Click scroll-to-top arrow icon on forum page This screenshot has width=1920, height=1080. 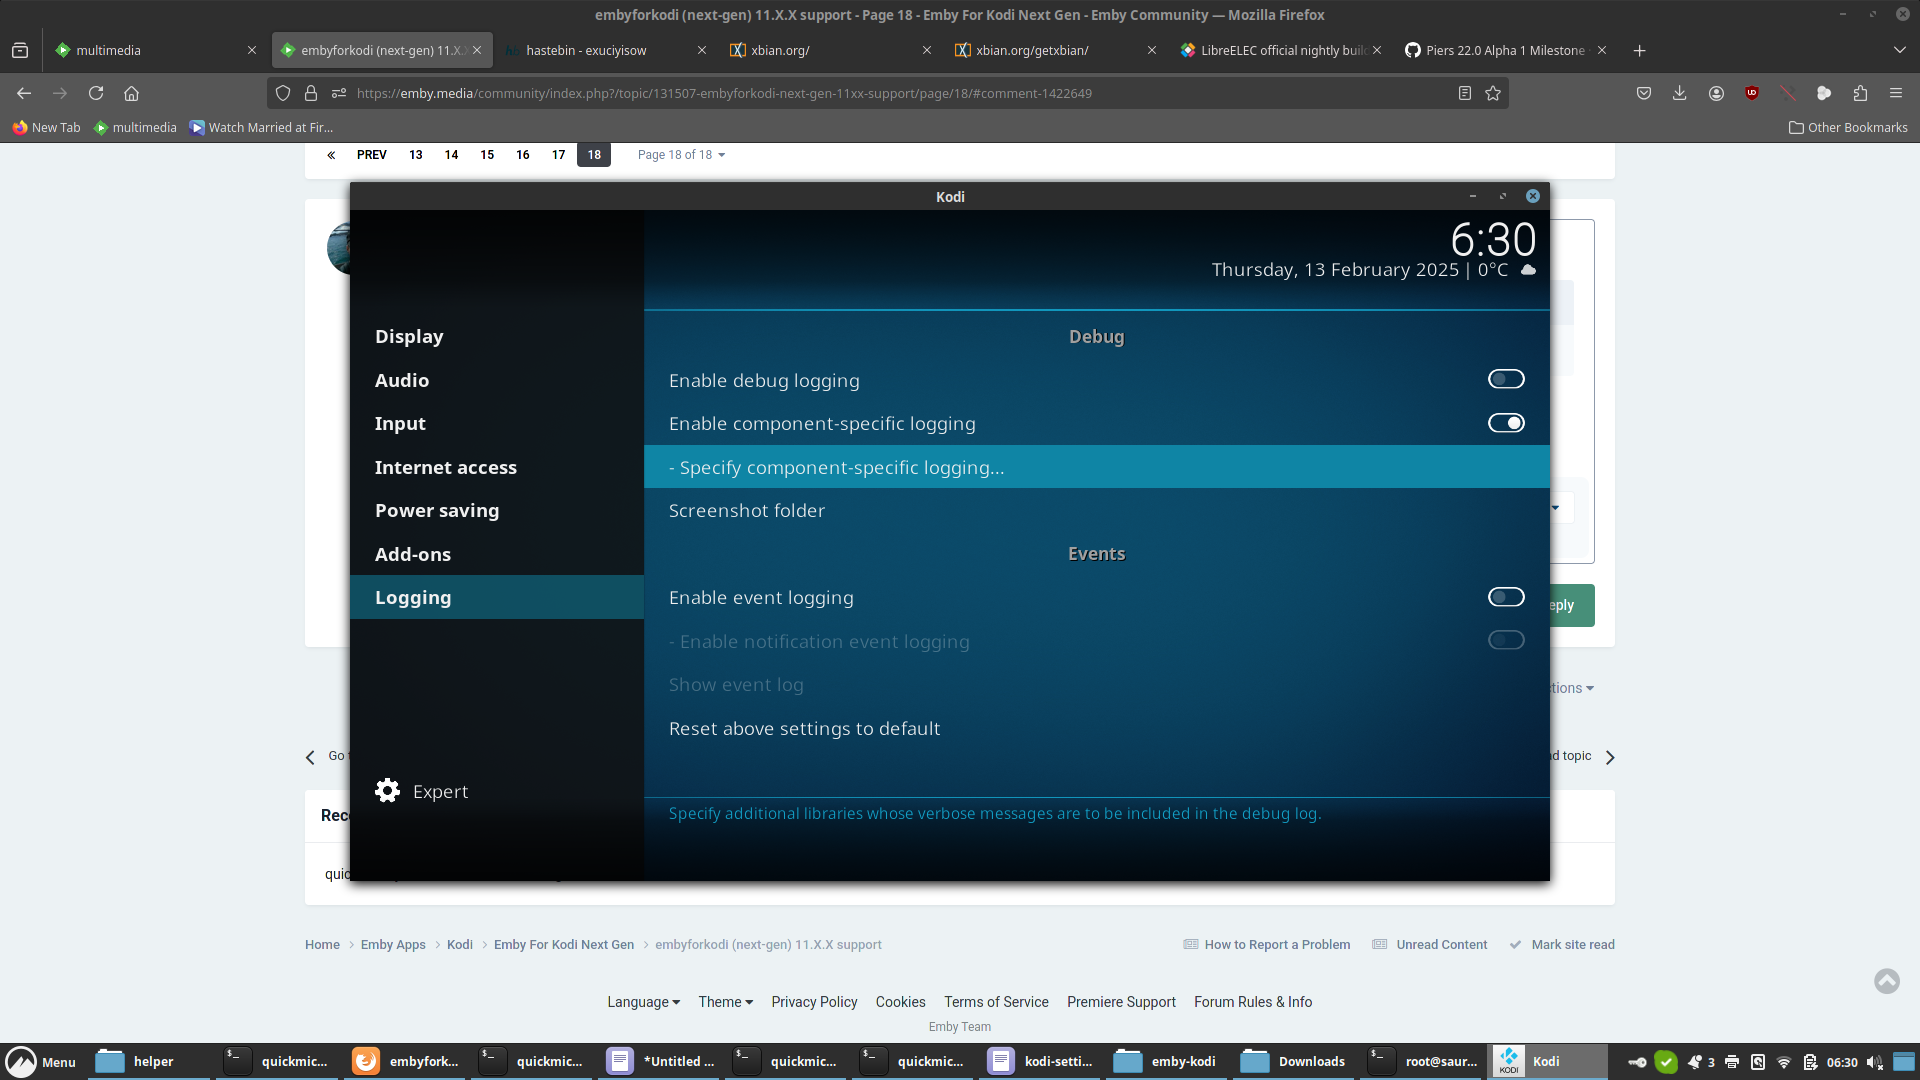(x=1886, y=981)
